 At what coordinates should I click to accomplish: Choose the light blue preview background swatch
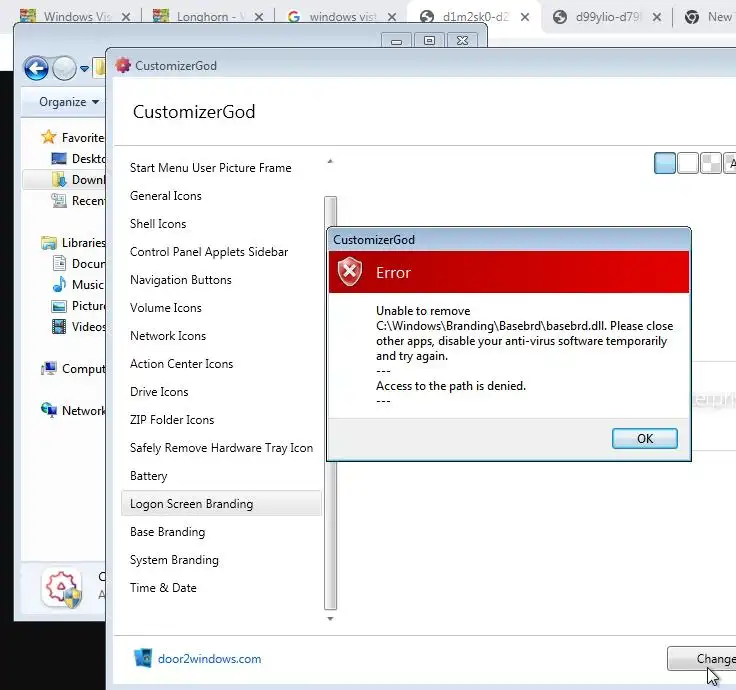pyautogui.click(x=665, y=163)
